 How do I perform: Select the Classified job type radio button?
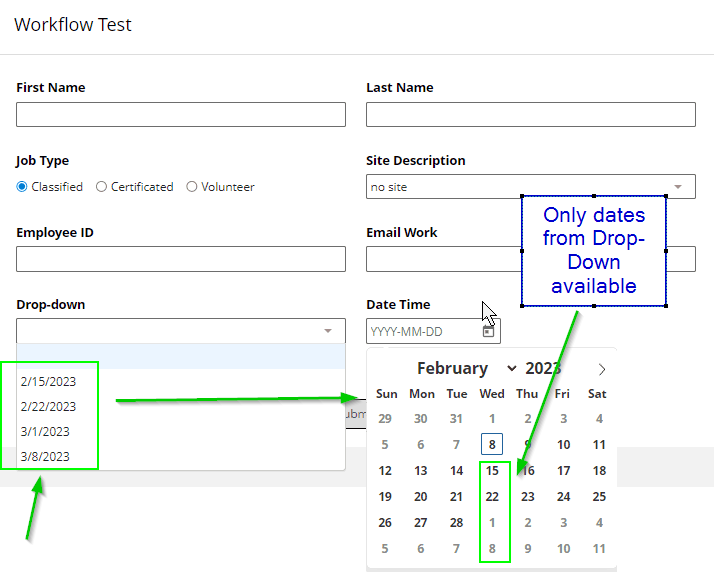click(x=22, y=187)
